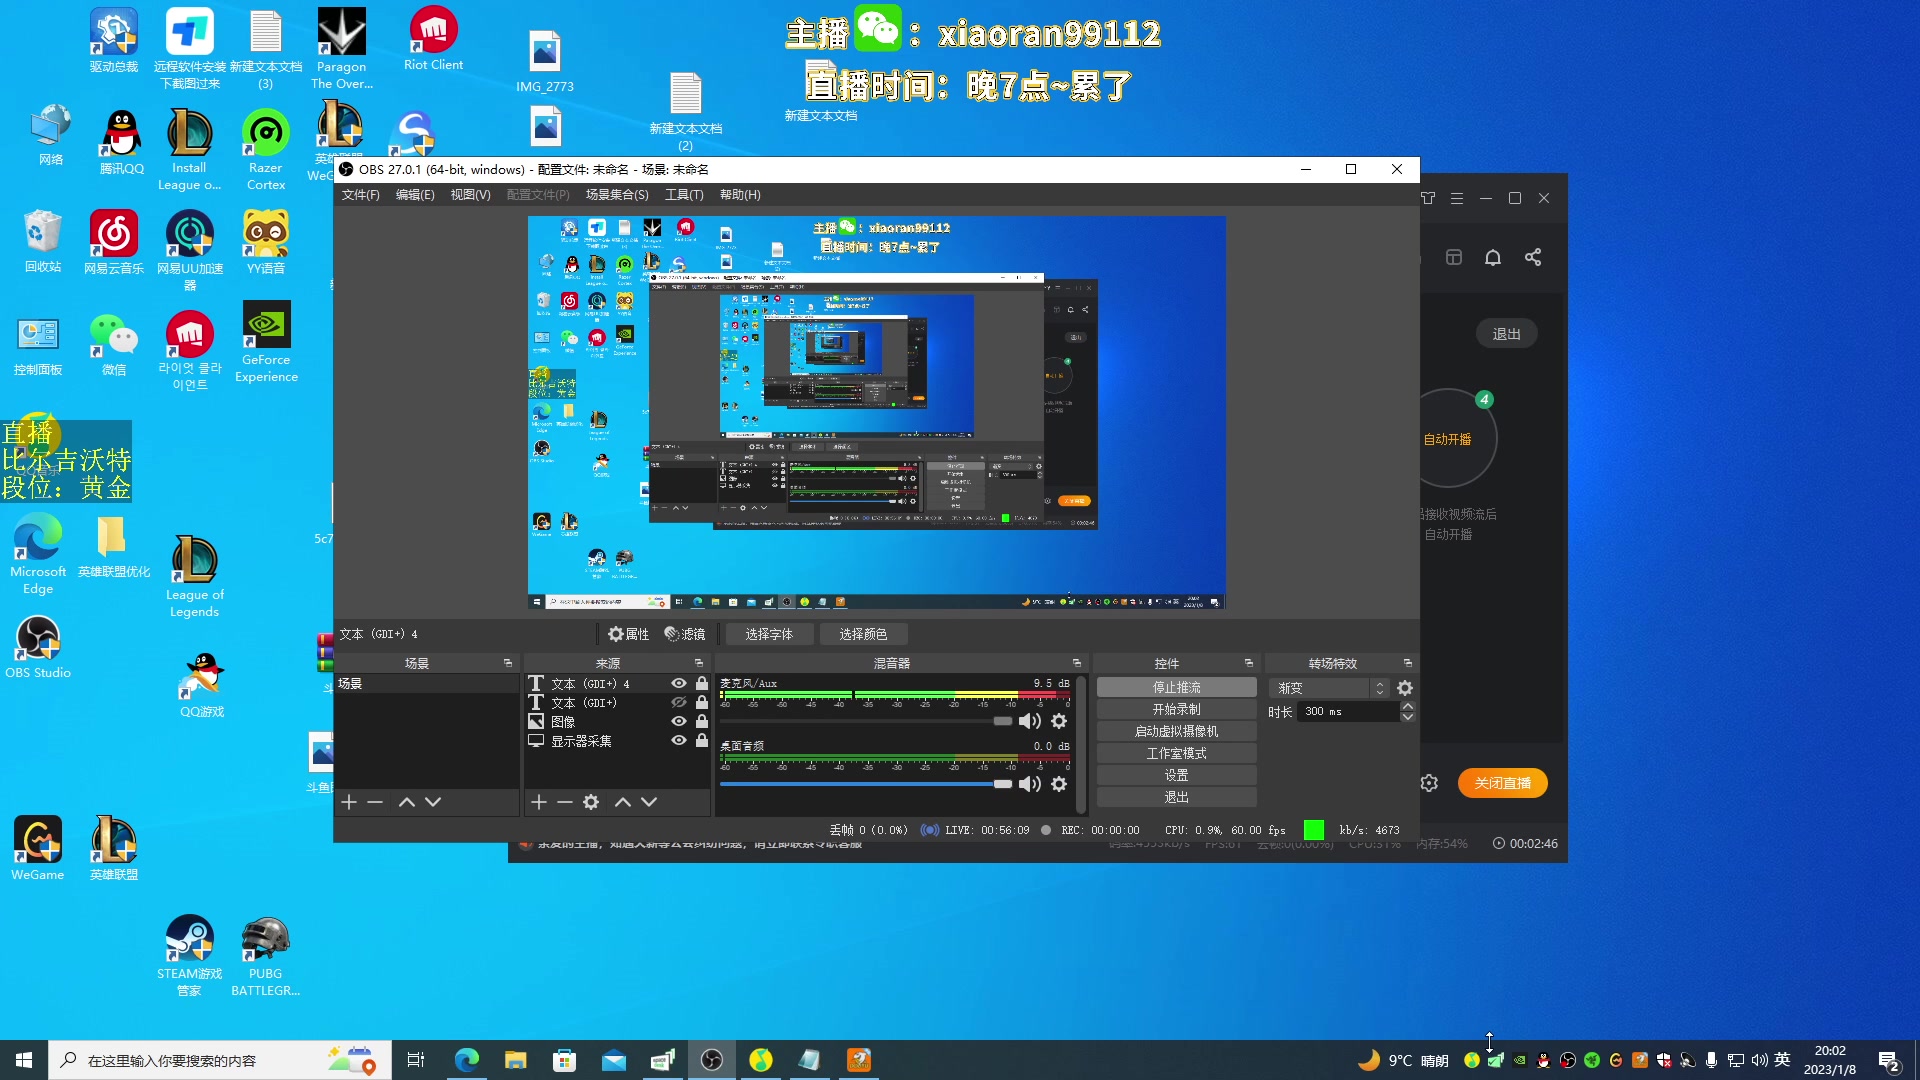Open filters (滤镜) for selected source
1920x1080 pixels.
(685, 634)
